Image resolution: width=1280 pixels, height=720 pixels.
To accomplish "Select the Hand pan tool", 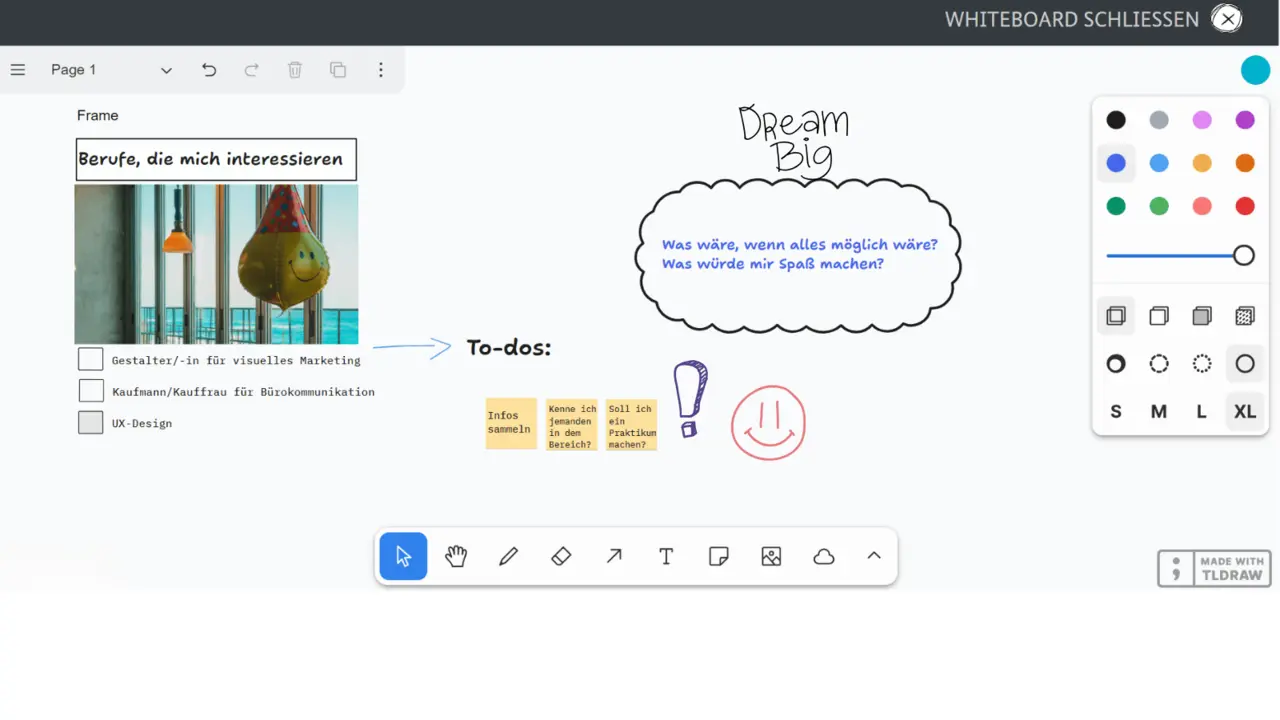I will click(456, 556).
